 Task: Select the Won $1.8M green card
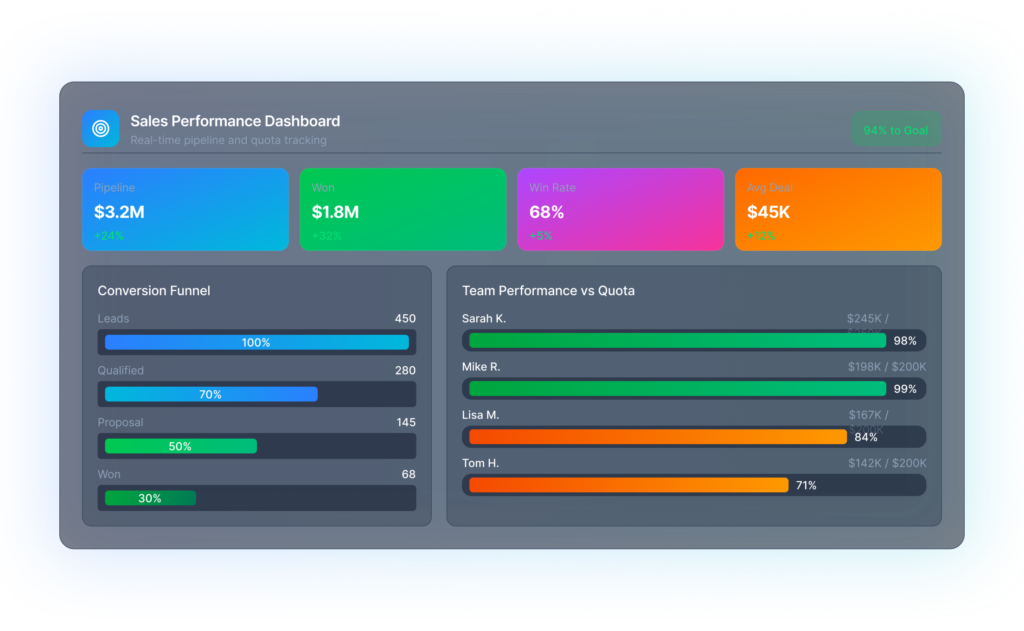403,209
